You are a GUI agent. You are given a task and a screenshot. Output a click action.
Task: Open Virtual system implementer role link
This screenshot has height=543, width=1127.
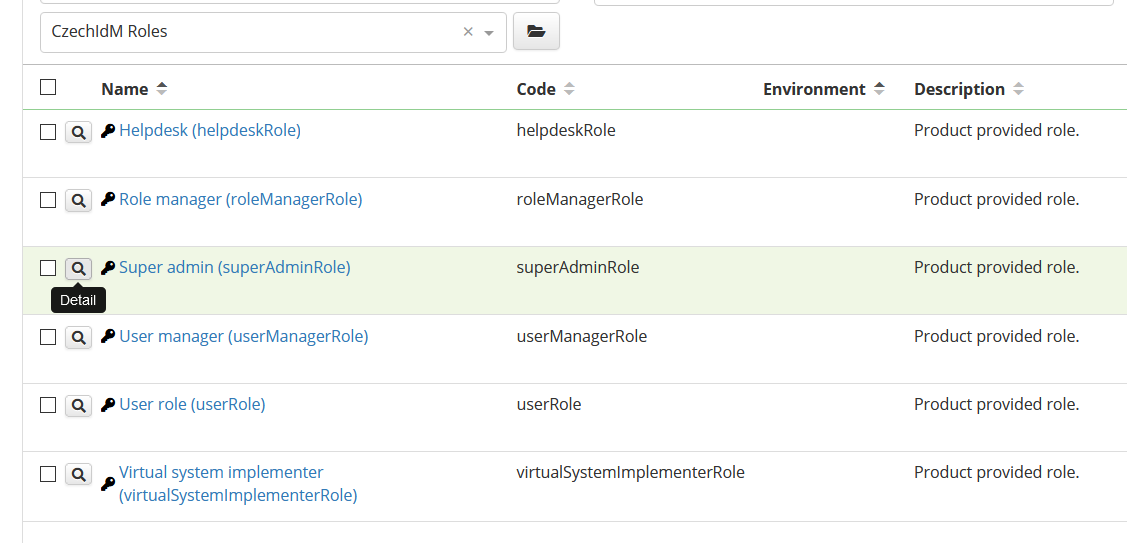238,484
